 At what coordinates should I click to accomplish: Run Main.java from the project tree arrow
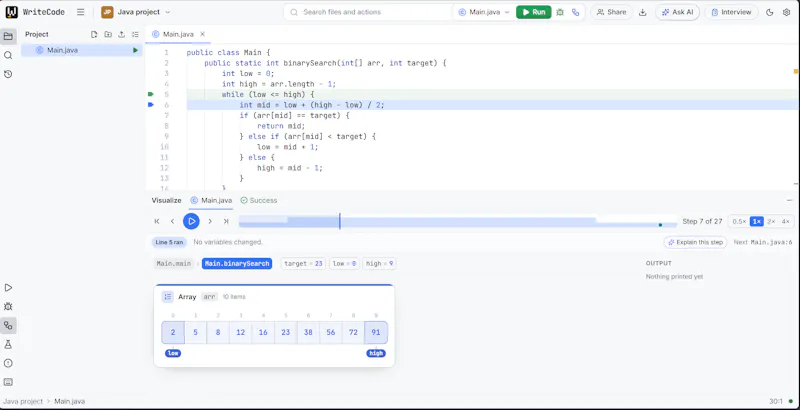tap(135, 50)
